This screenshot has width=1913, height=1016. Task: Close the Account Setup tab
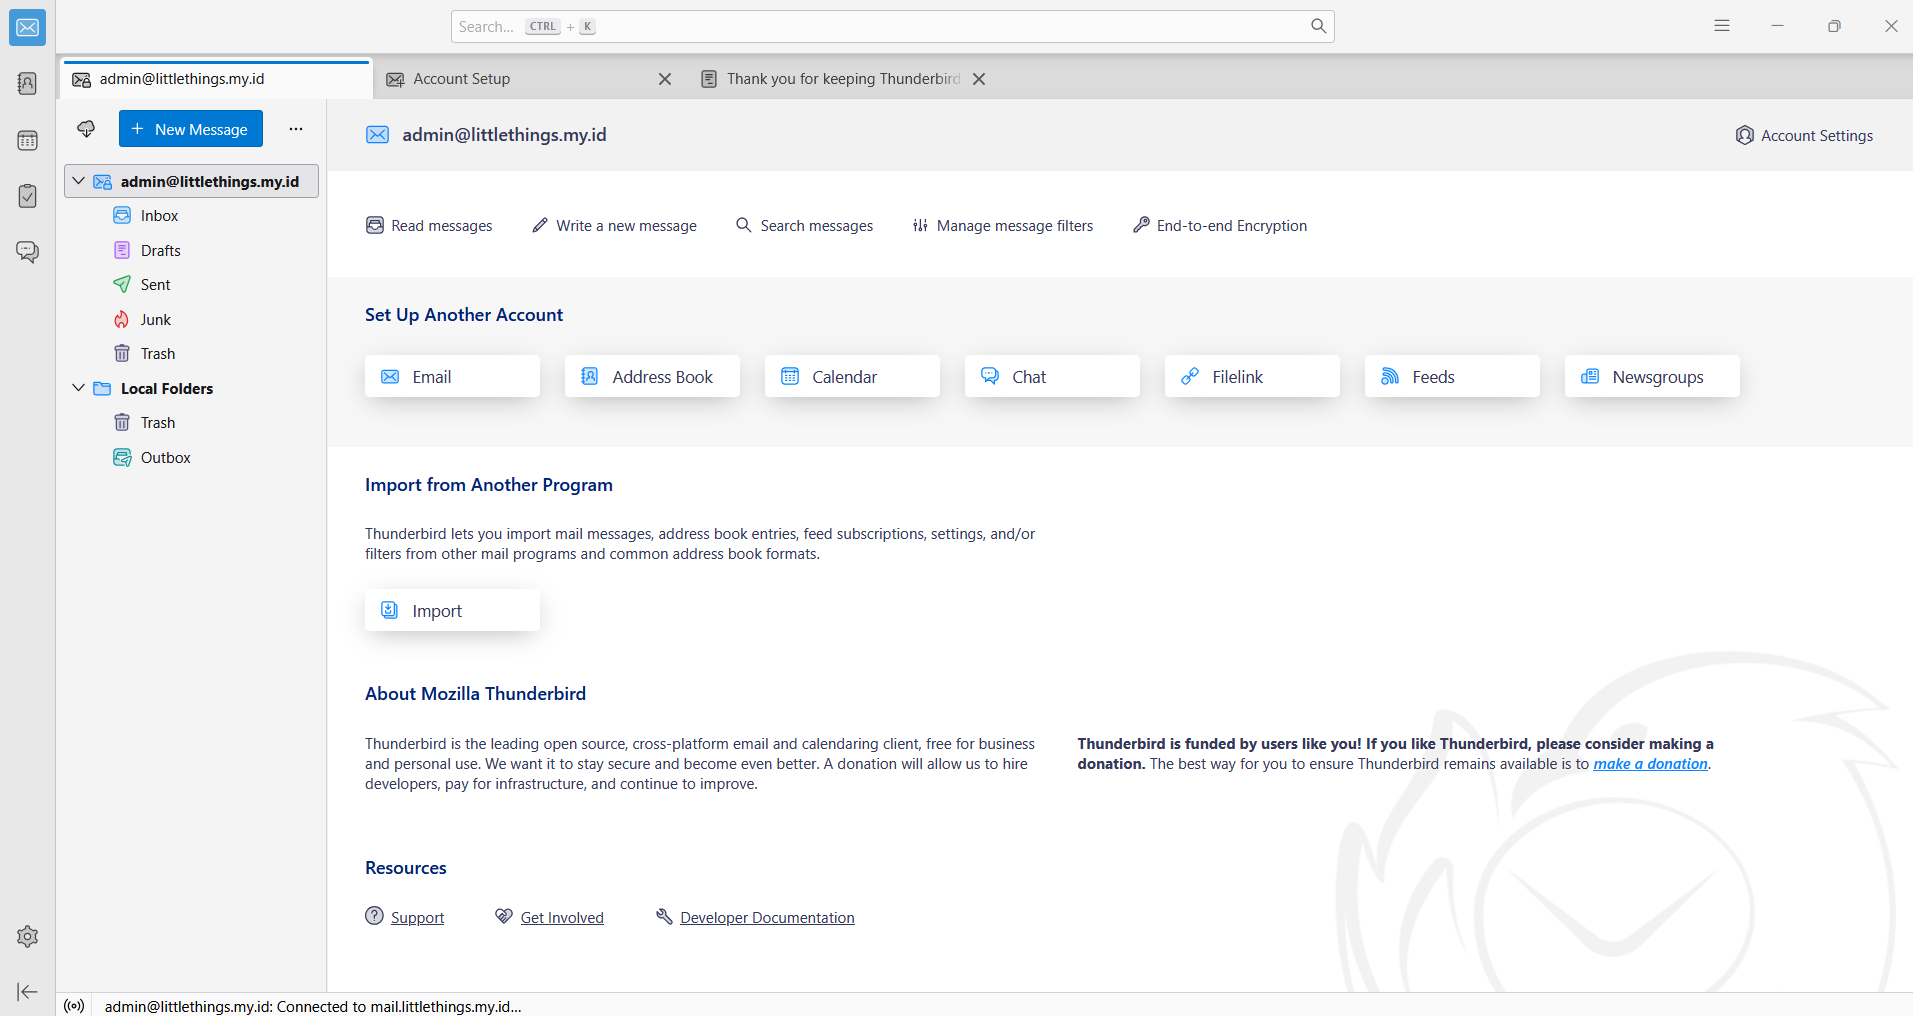click(665, 79)
